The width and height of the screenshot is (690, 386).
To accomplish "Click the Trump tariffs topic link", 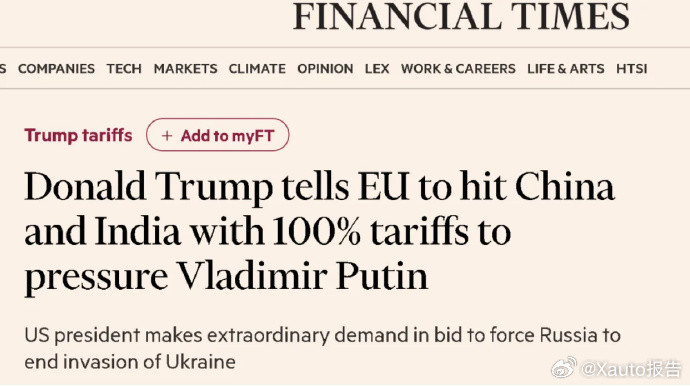I will (x=78, y=135).
